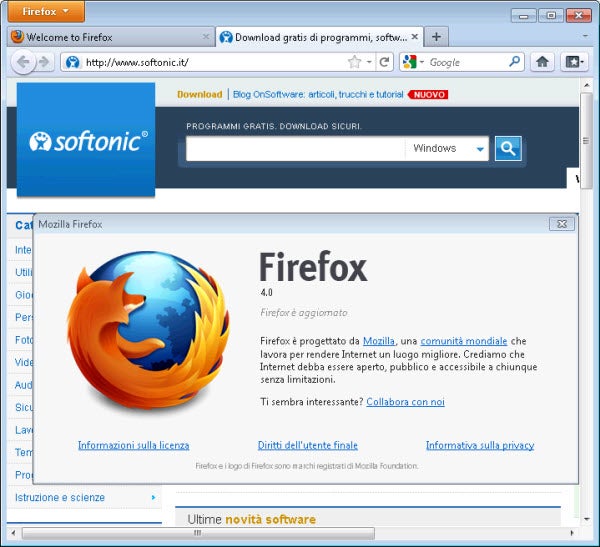Click the softonic logo
Image resolution: width=600 pixels, height=547 pixels.
(x=86, y=140)
